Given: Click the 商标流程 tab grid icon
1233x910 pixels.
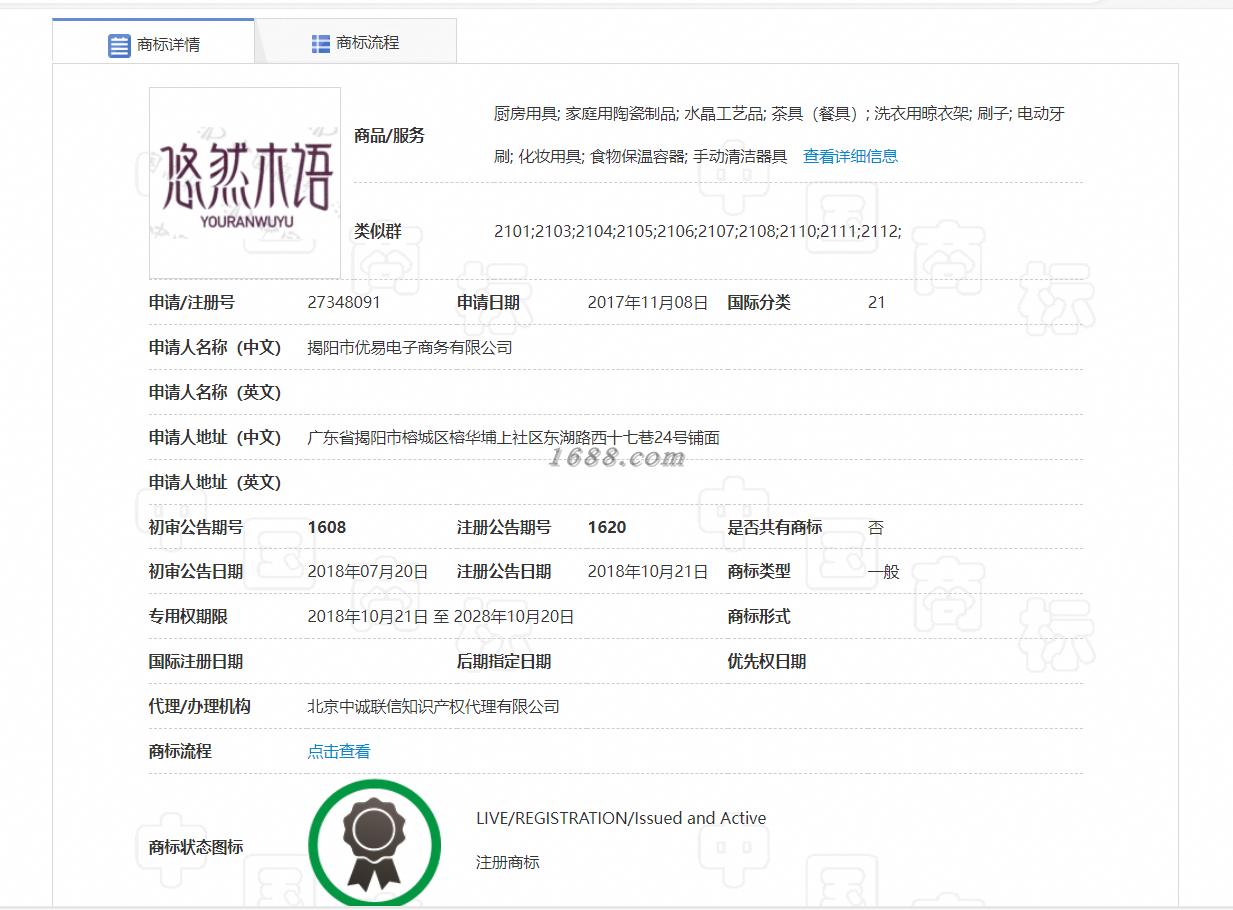Looking at the screenshot, I should (320, 43).
